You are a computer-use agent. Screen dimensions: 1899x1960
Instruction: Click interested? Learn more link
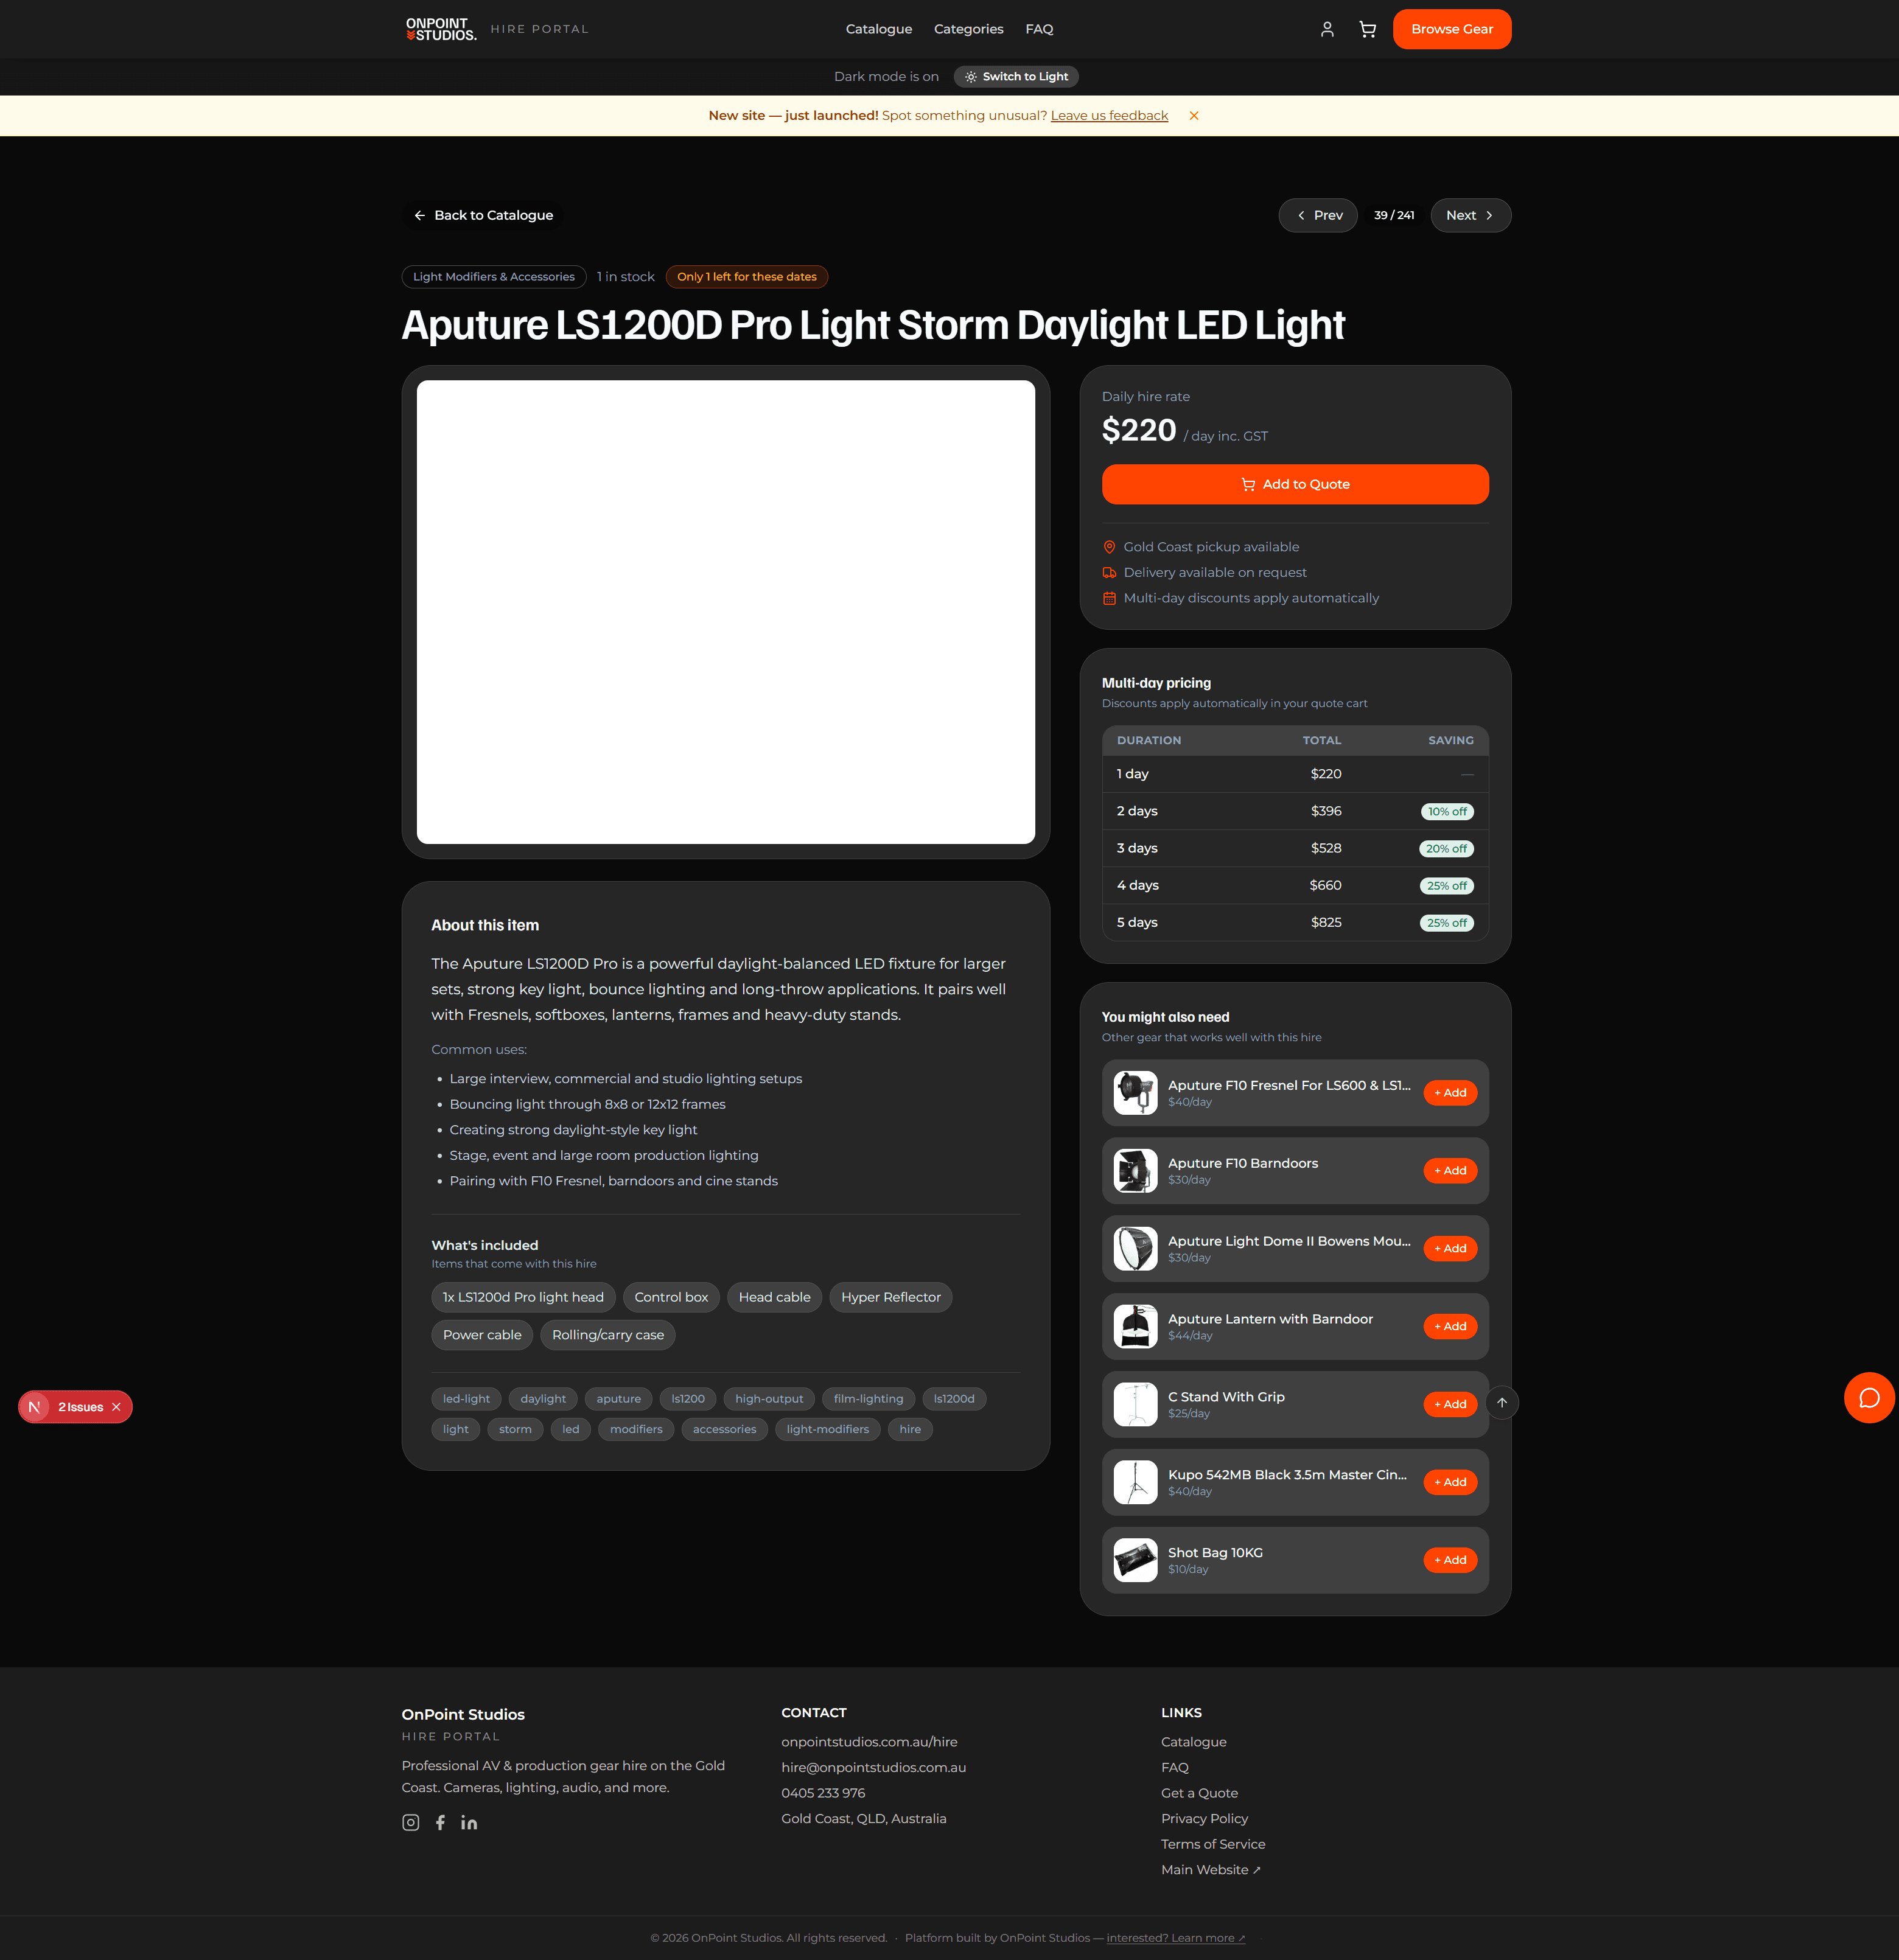[x=1175, y=1938]
